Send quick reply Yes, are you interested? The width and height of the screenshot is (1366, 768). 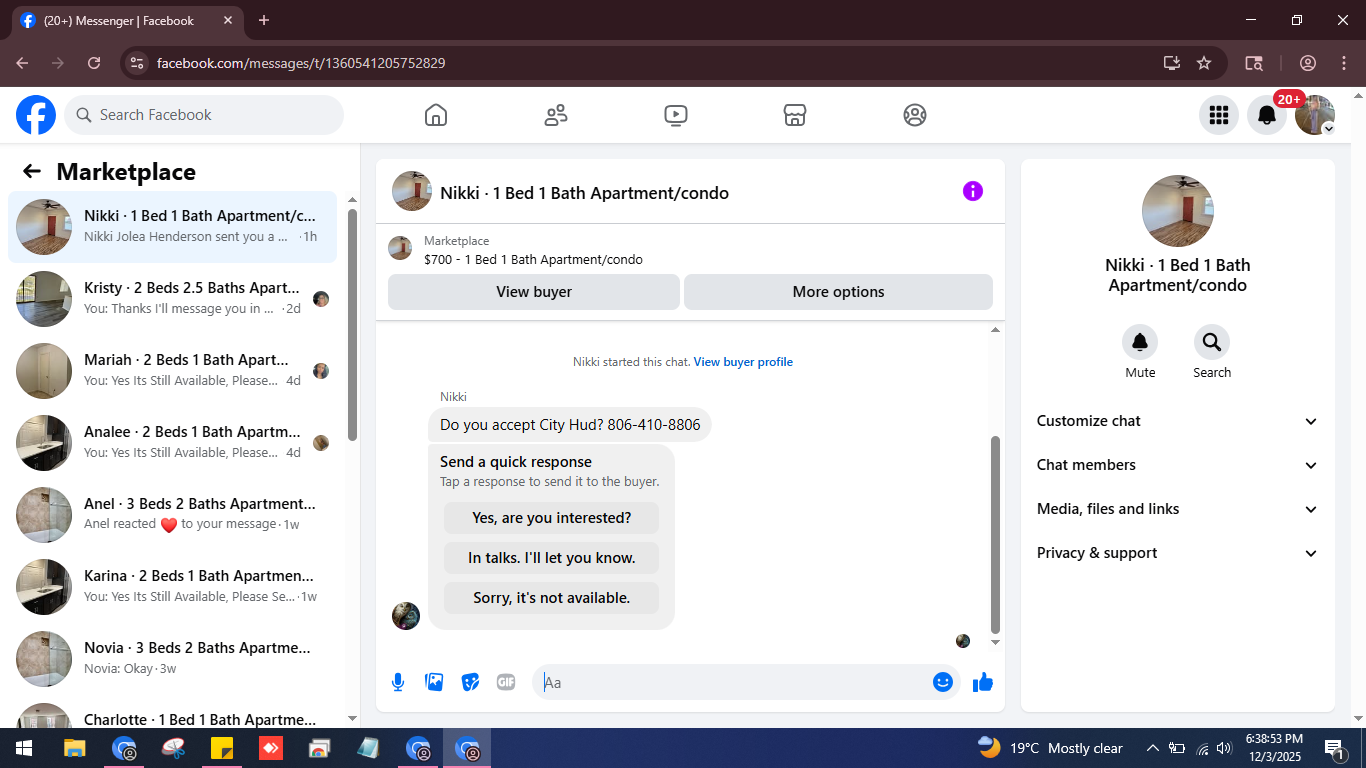(551, 518)
